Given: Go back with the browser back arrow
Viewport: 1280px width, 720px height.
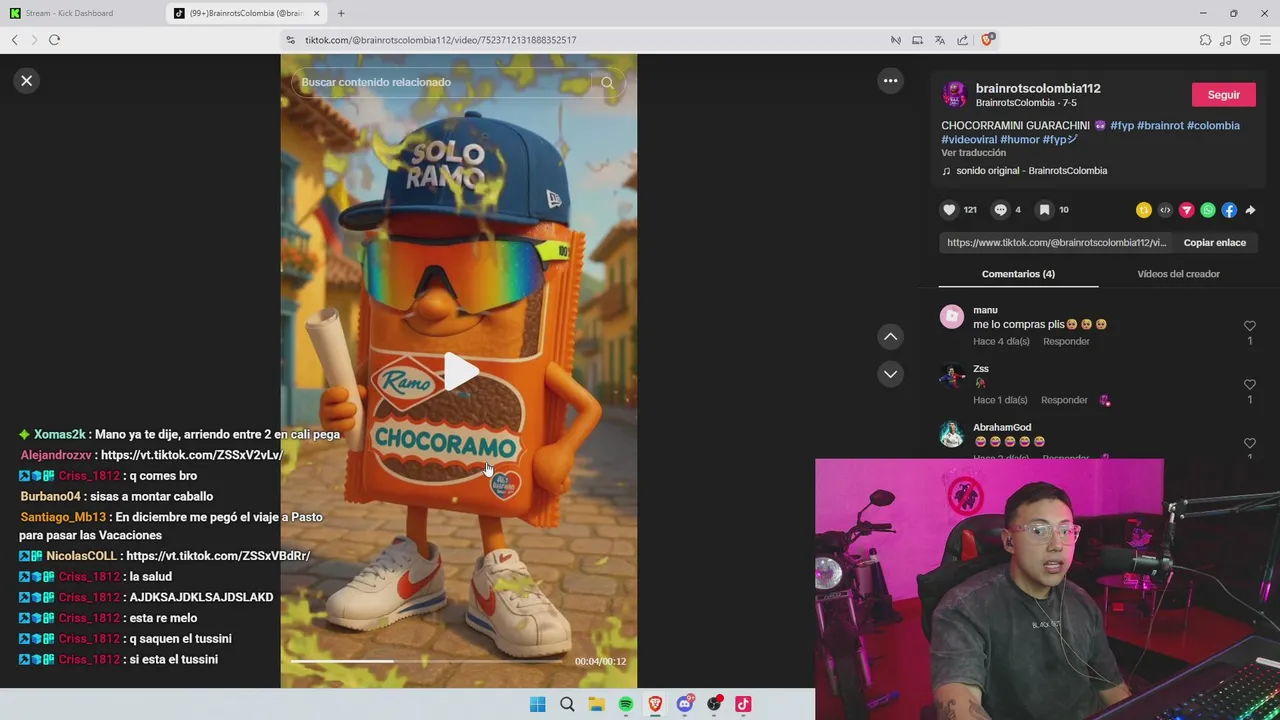Looking at the screenshot, I should 14,40.
